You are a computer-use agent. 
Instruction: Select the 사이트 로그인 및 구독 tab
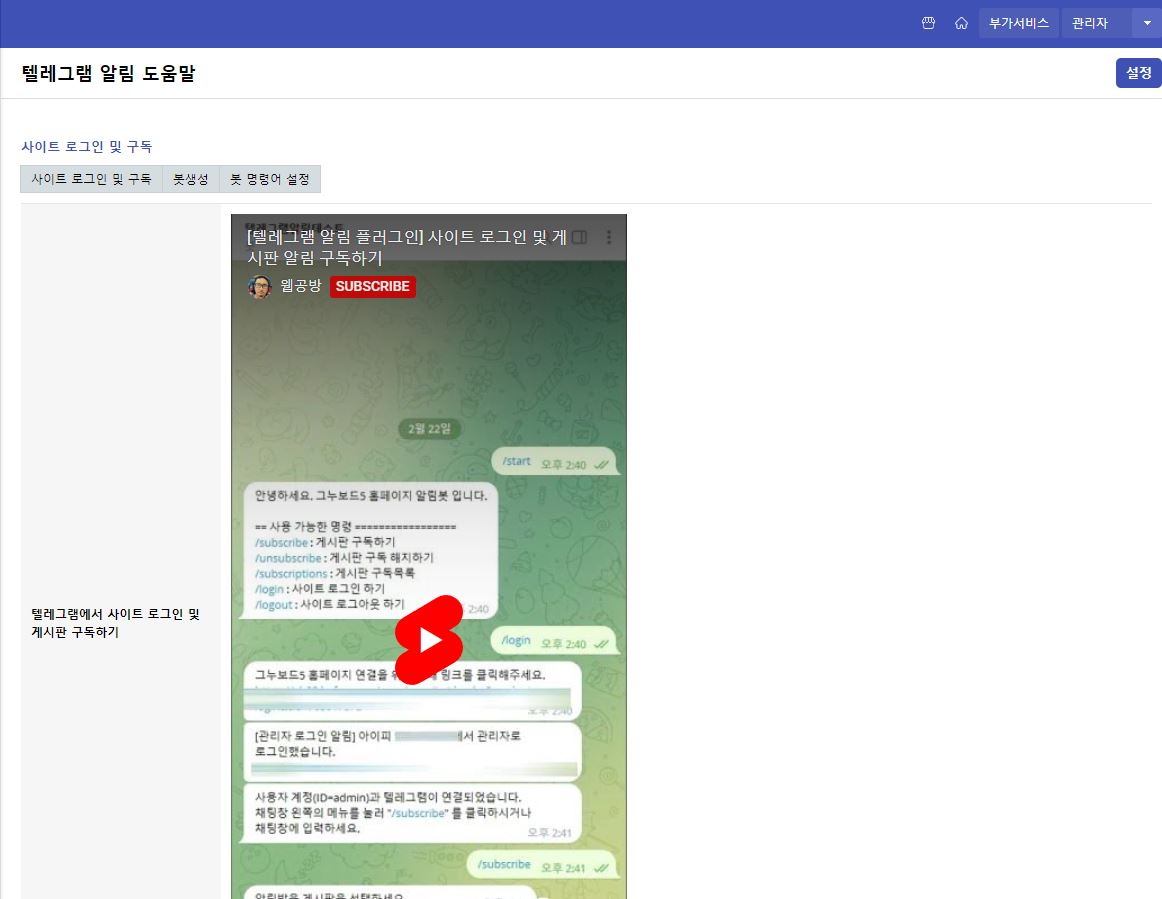pos(91,179)
